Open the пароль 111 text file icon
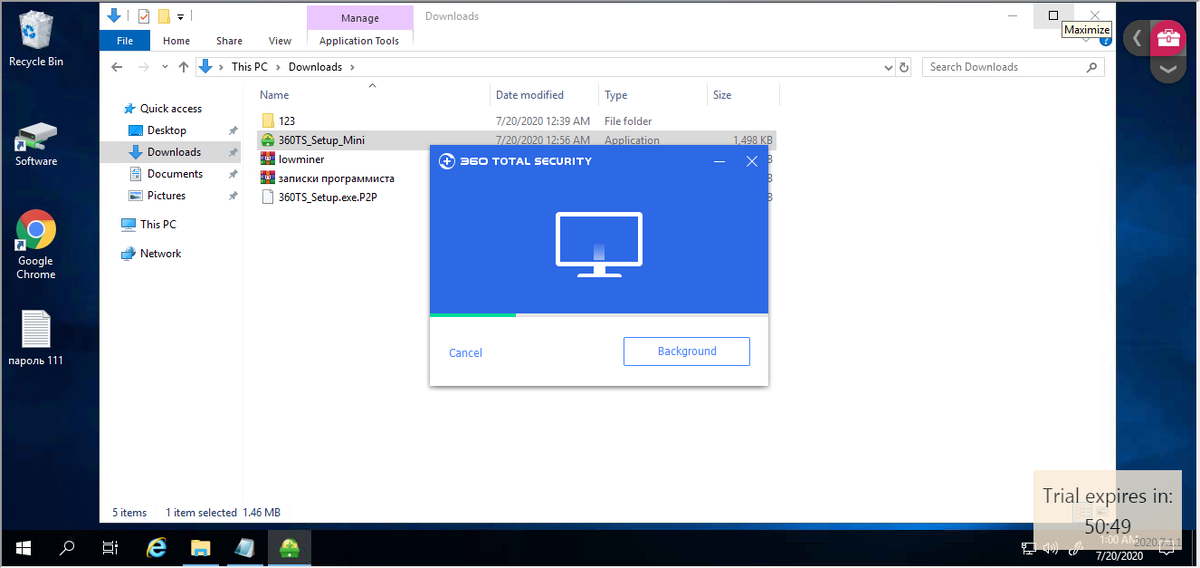The width and height of the screenshot is (1200, 568). (36, 338)
